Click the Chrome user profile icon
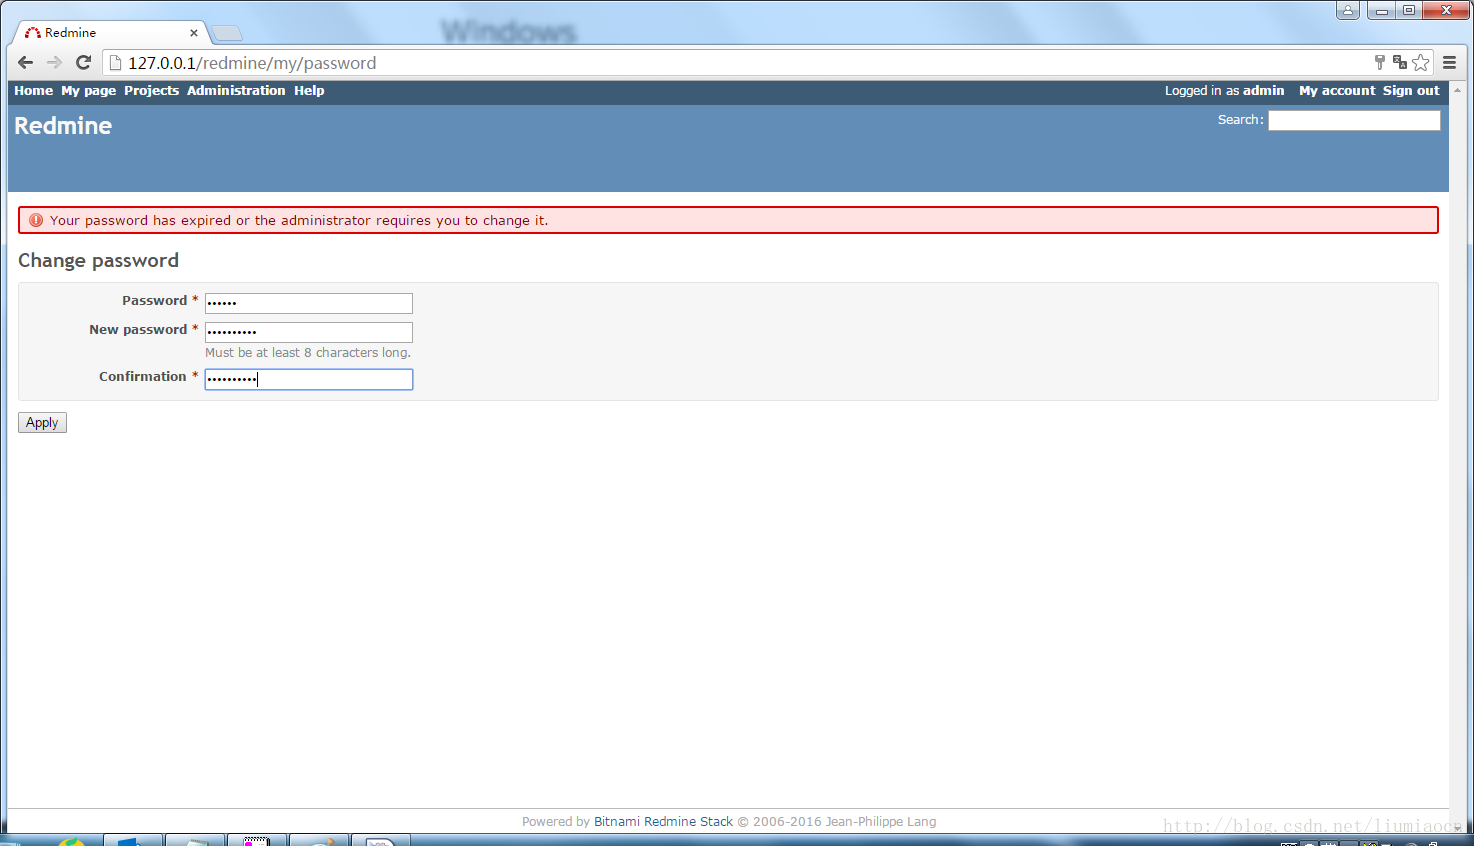1474x846 pixels. (x=1348, y=10)
